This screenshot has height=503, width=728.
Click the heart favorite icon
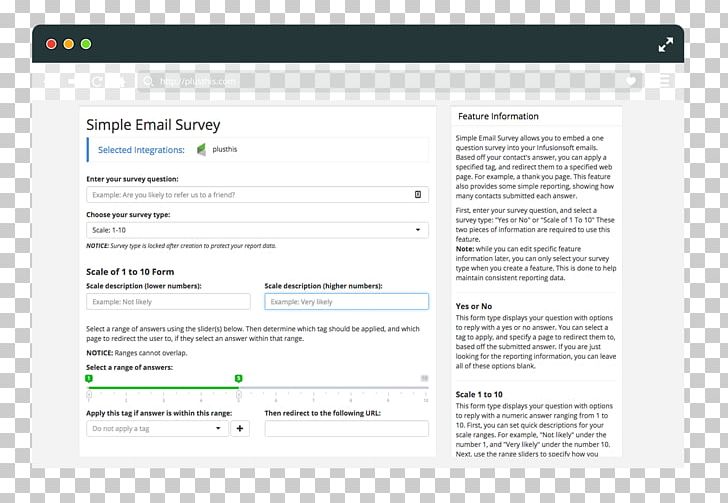[631, 81]
